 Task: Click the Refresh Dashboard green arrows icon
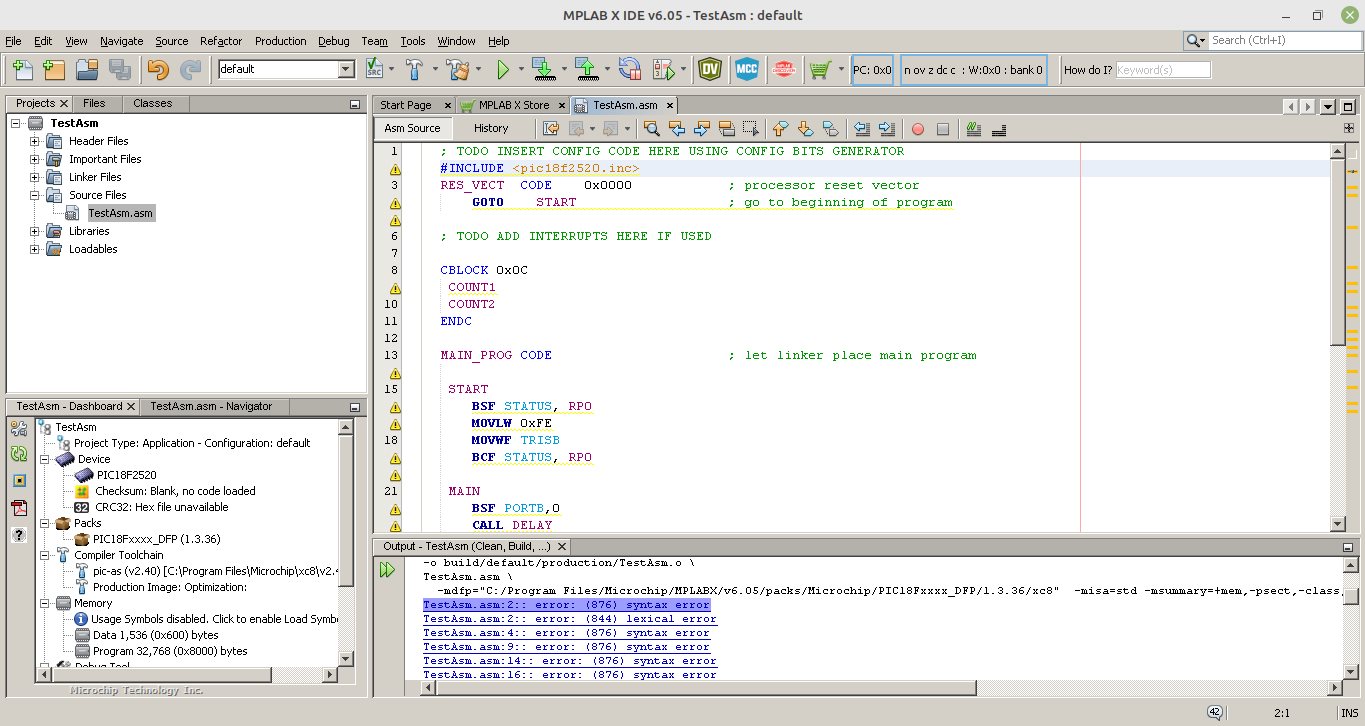tap(19, 454)
